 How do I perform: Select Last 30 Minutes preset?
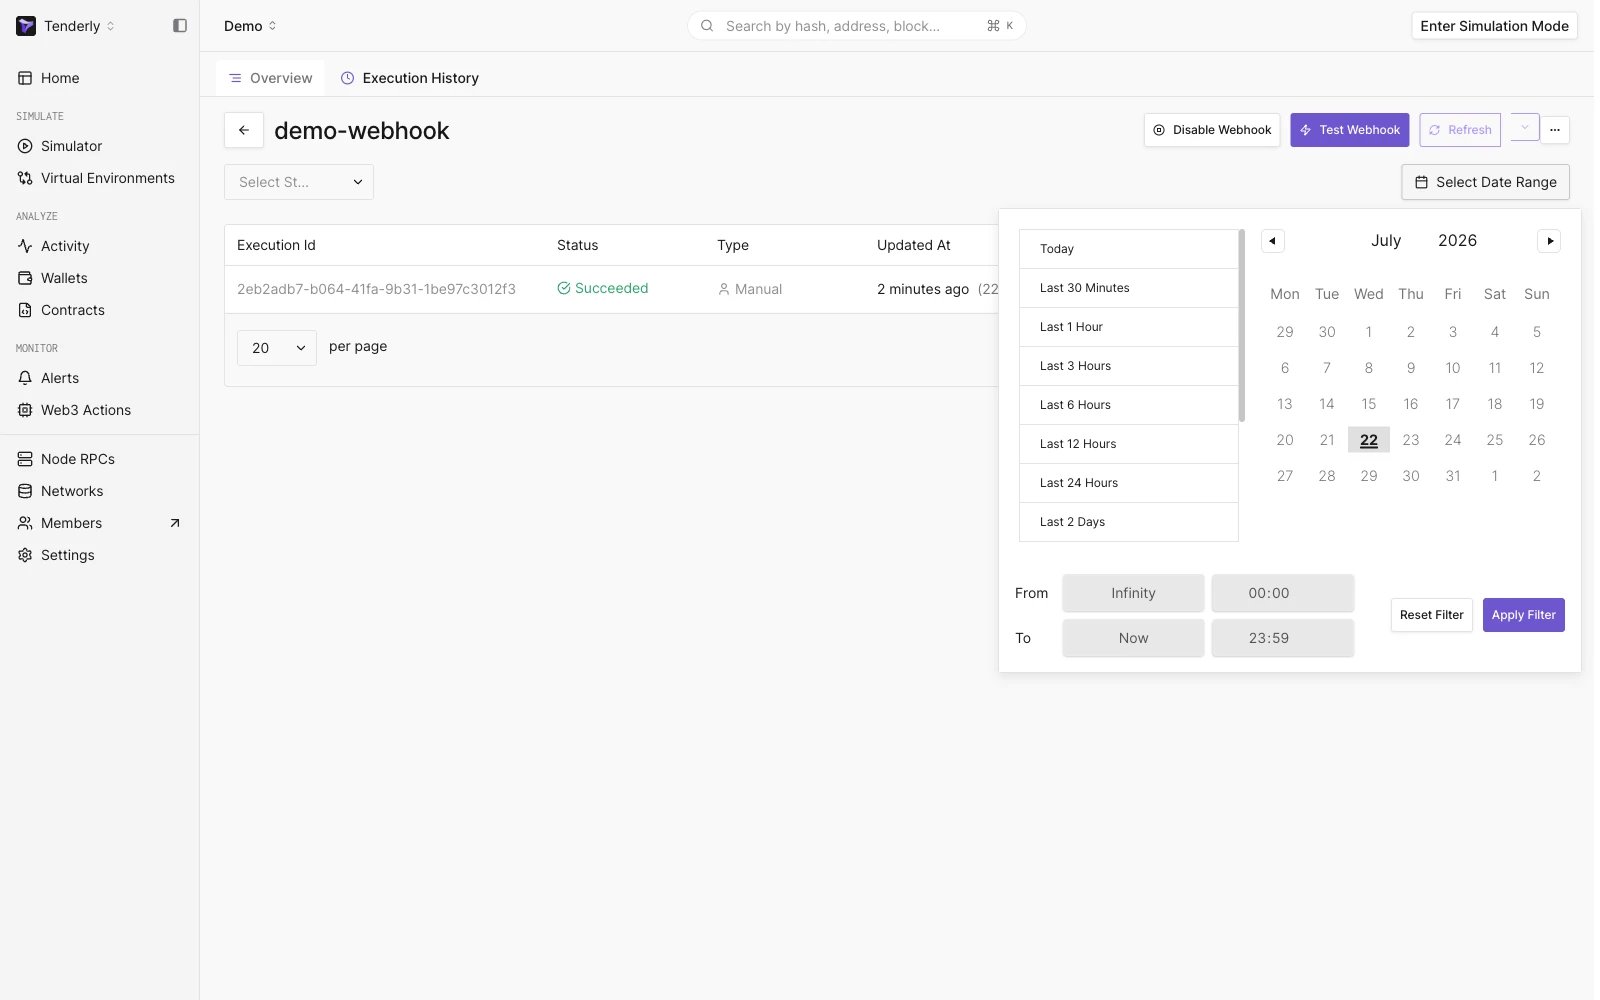pyautogui.click(x=1129, y=288)
